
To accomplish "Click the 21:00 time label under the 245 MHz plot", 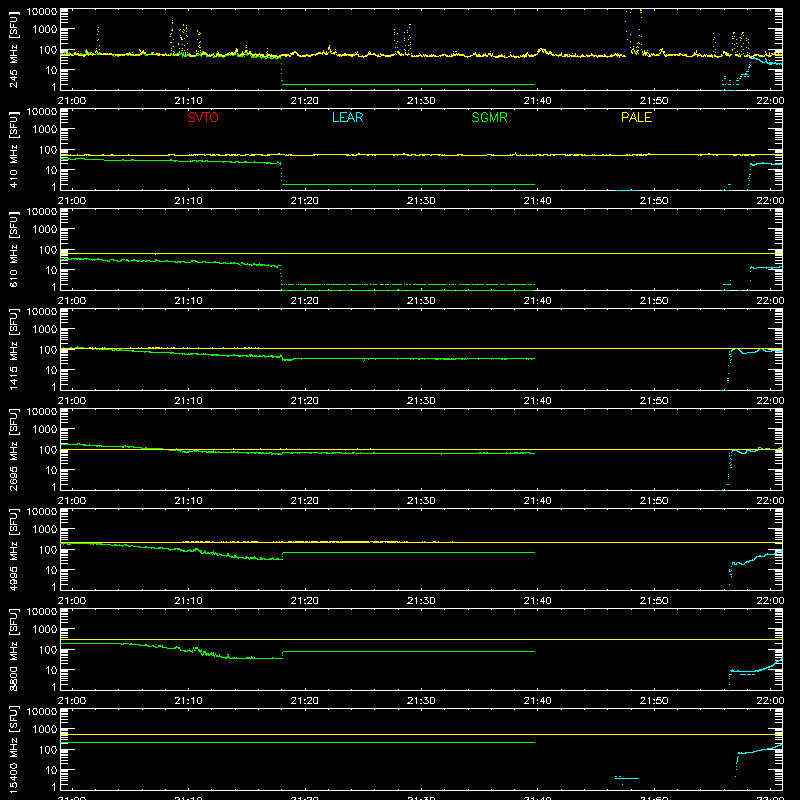I will tap(72, 101).
